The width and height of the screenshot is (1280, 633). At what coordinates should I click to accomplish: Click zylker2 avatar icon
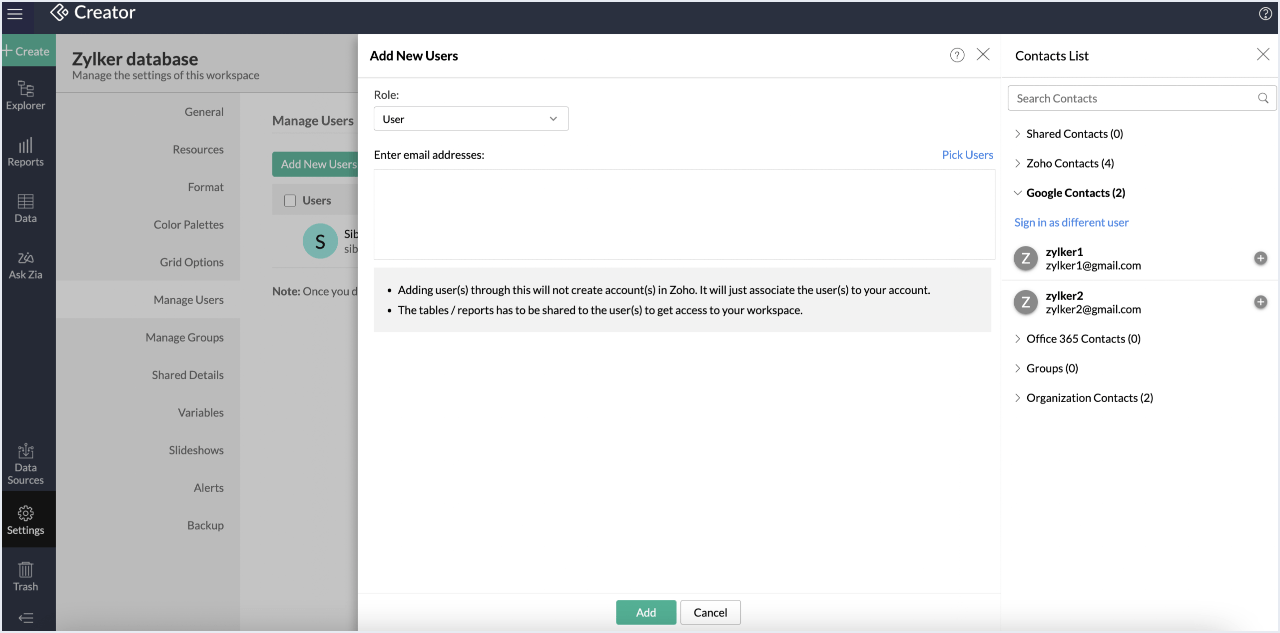pos(1025,302)
